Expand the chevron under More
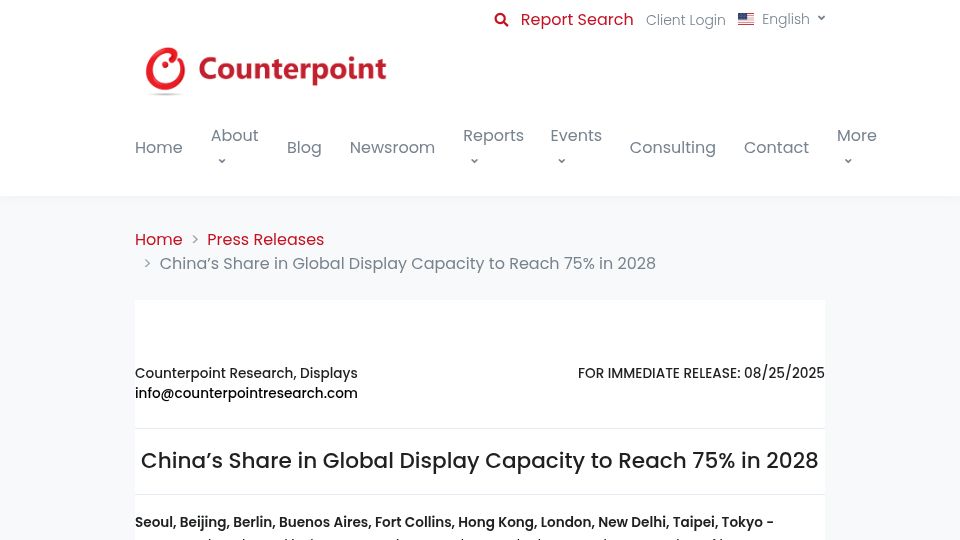Viewport: 960px width, 540px height. click(x=847, y=161)
